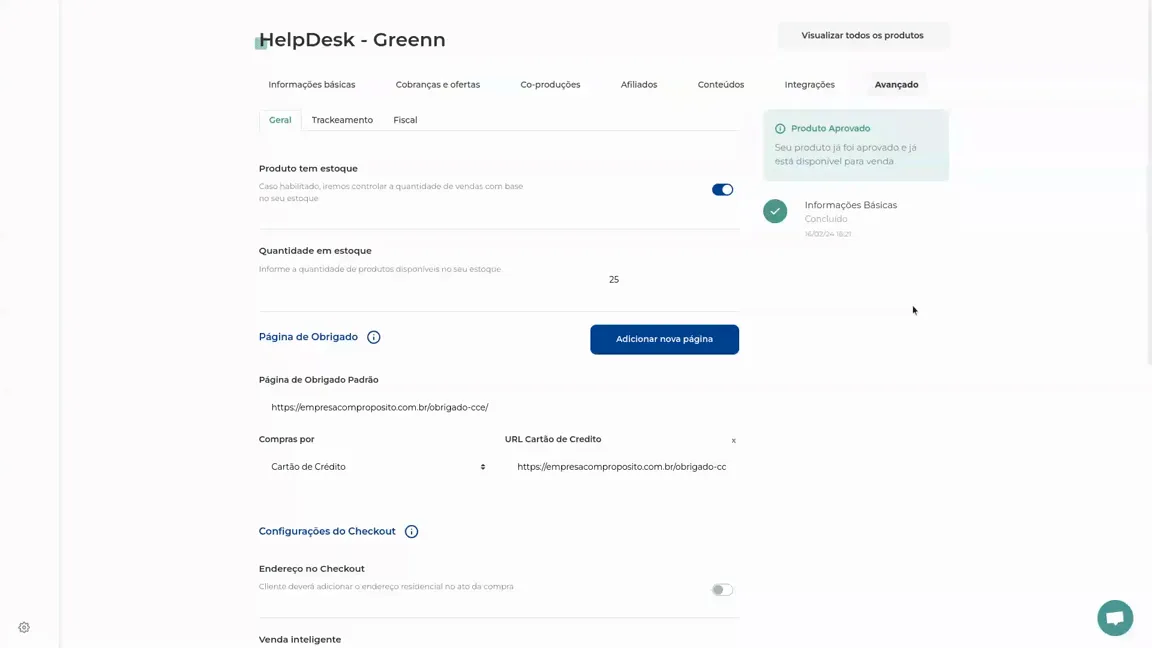Image resolution: width=1152 pixels, height=648 pixels.
Task: Show info for Configurações do Checkout
Action: (x=411, y=531)
